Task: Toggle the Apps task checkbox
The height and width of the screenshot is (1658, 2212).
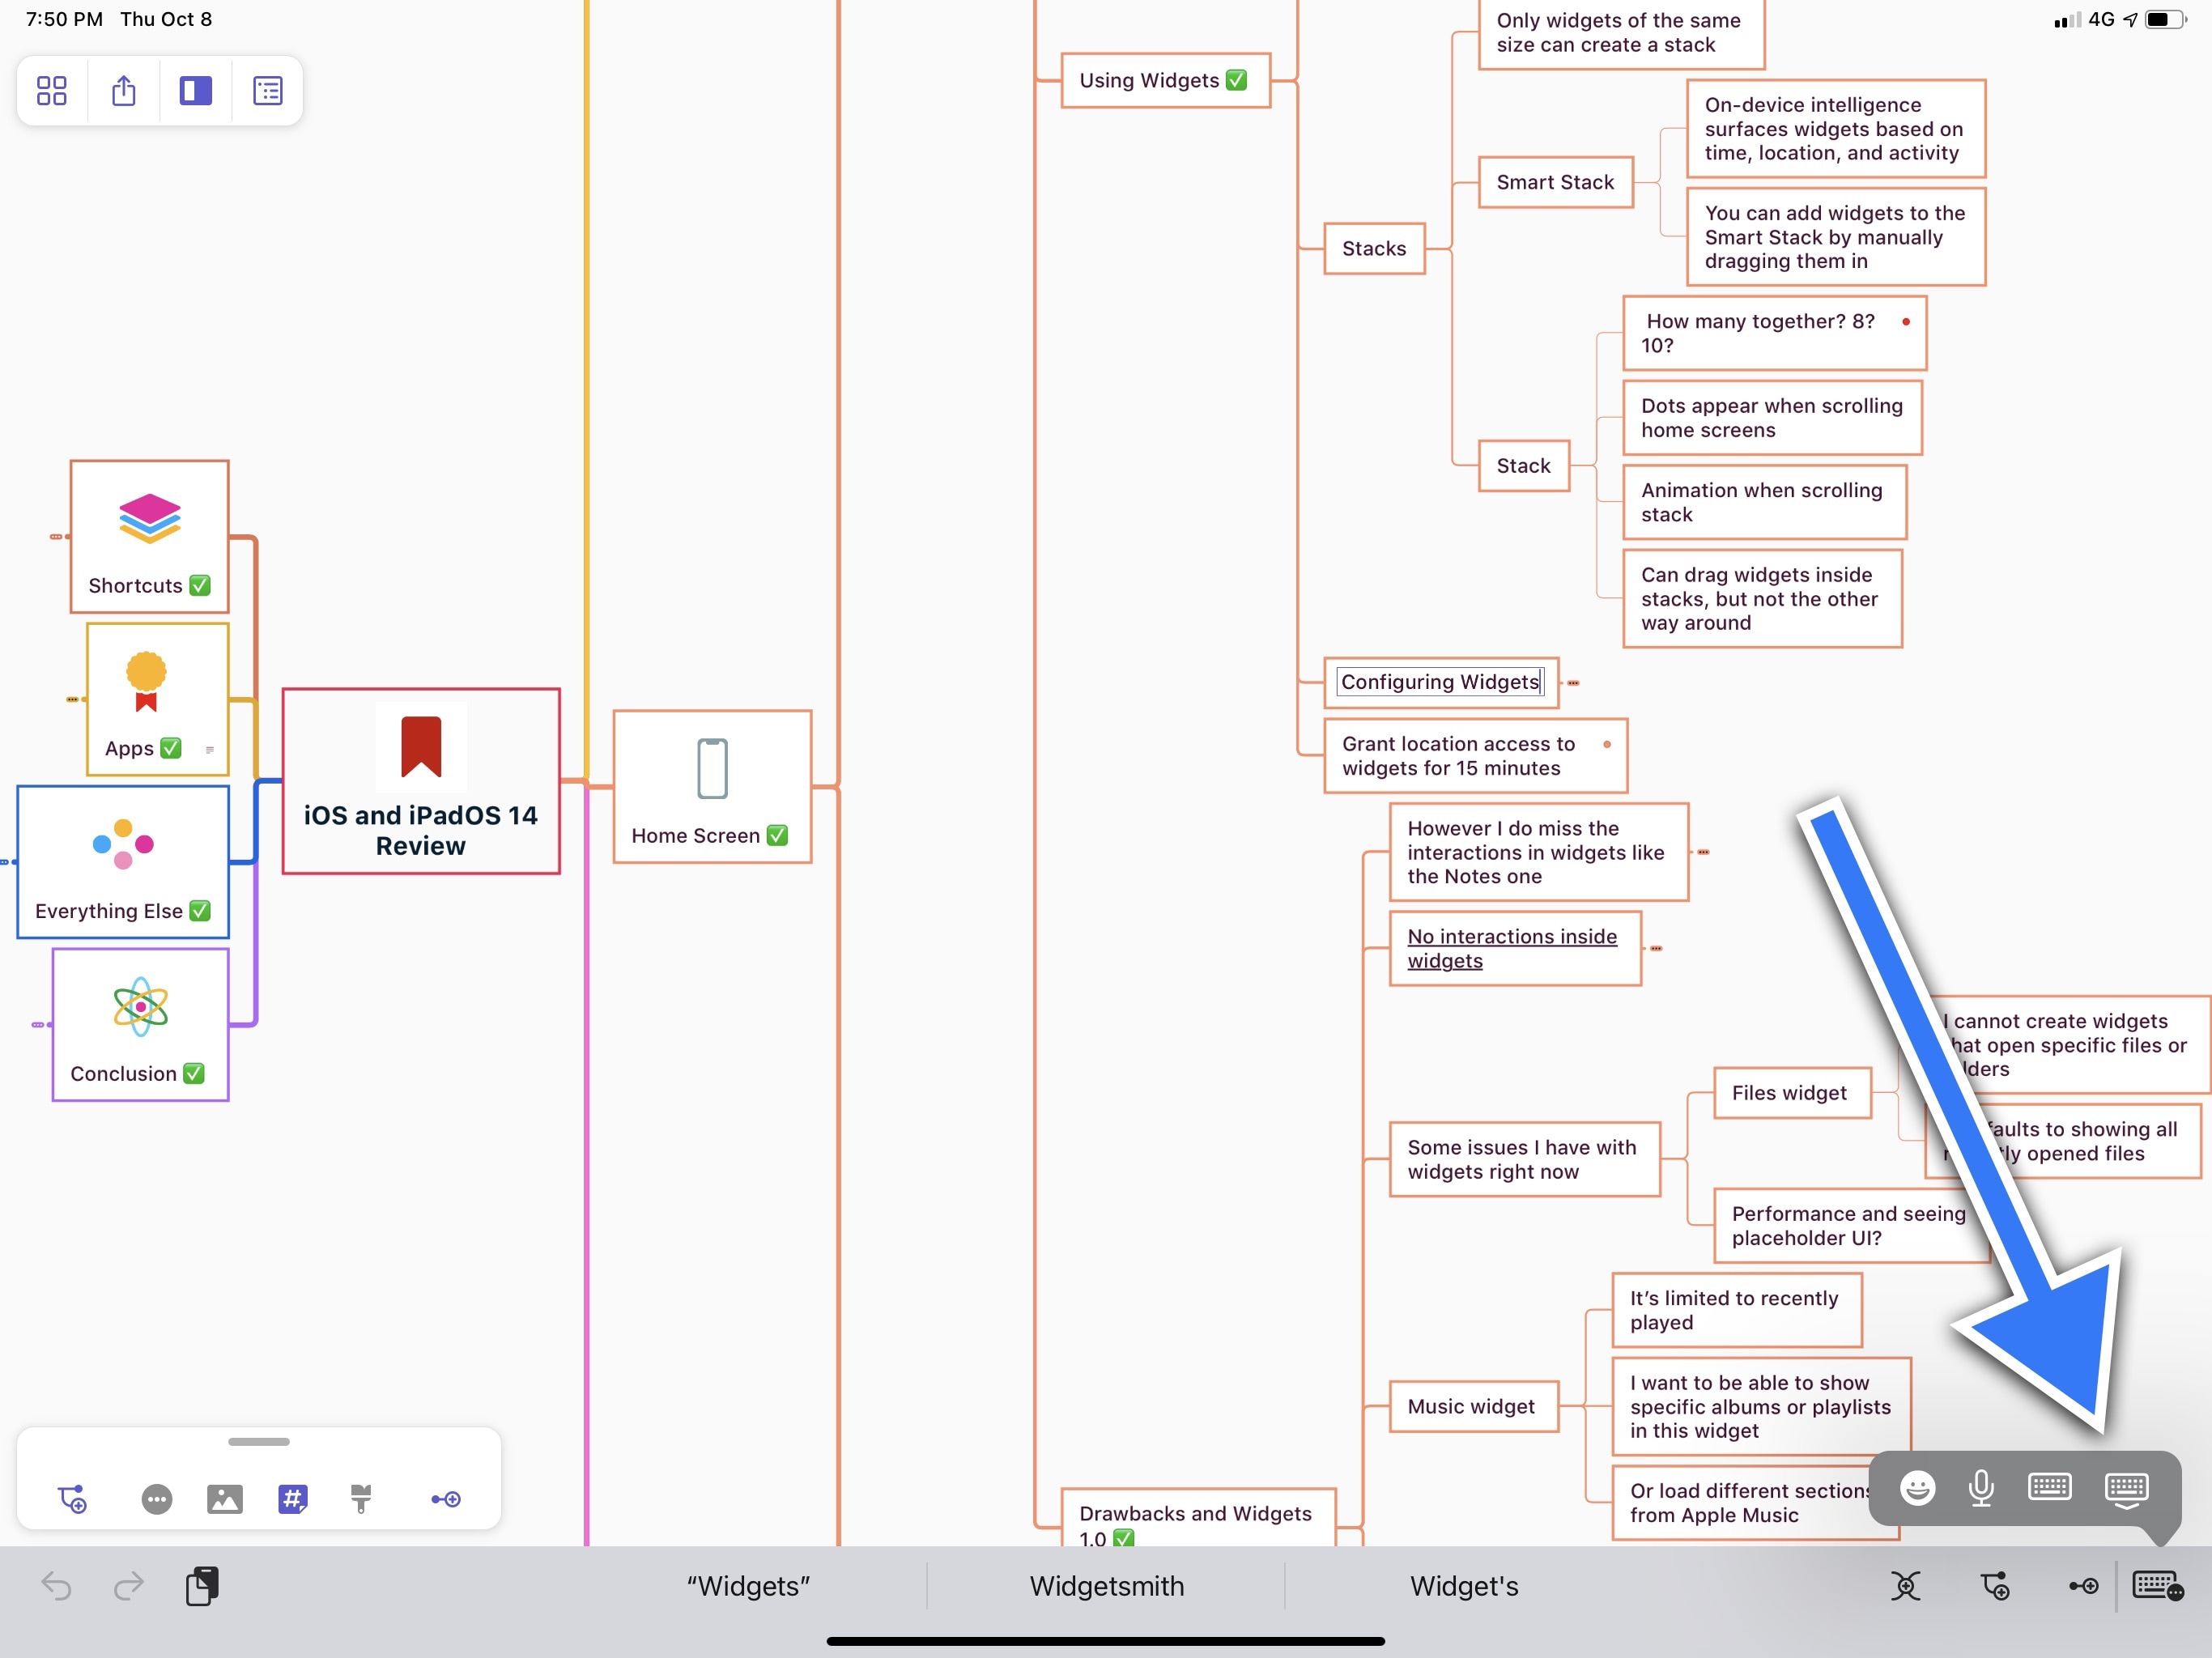Action: (x=171, y=748)
